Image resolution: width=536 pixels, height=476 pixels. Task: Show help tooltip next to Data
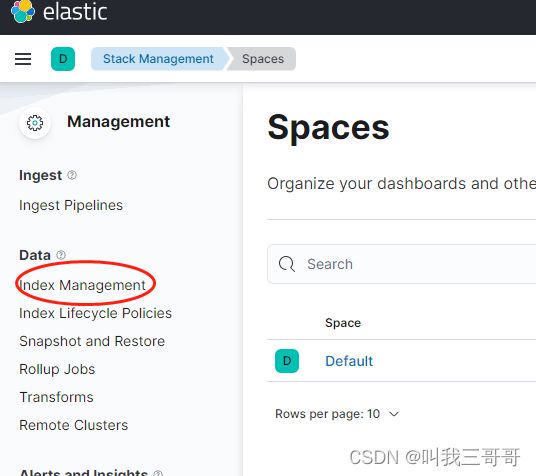[x=61, y=255]
